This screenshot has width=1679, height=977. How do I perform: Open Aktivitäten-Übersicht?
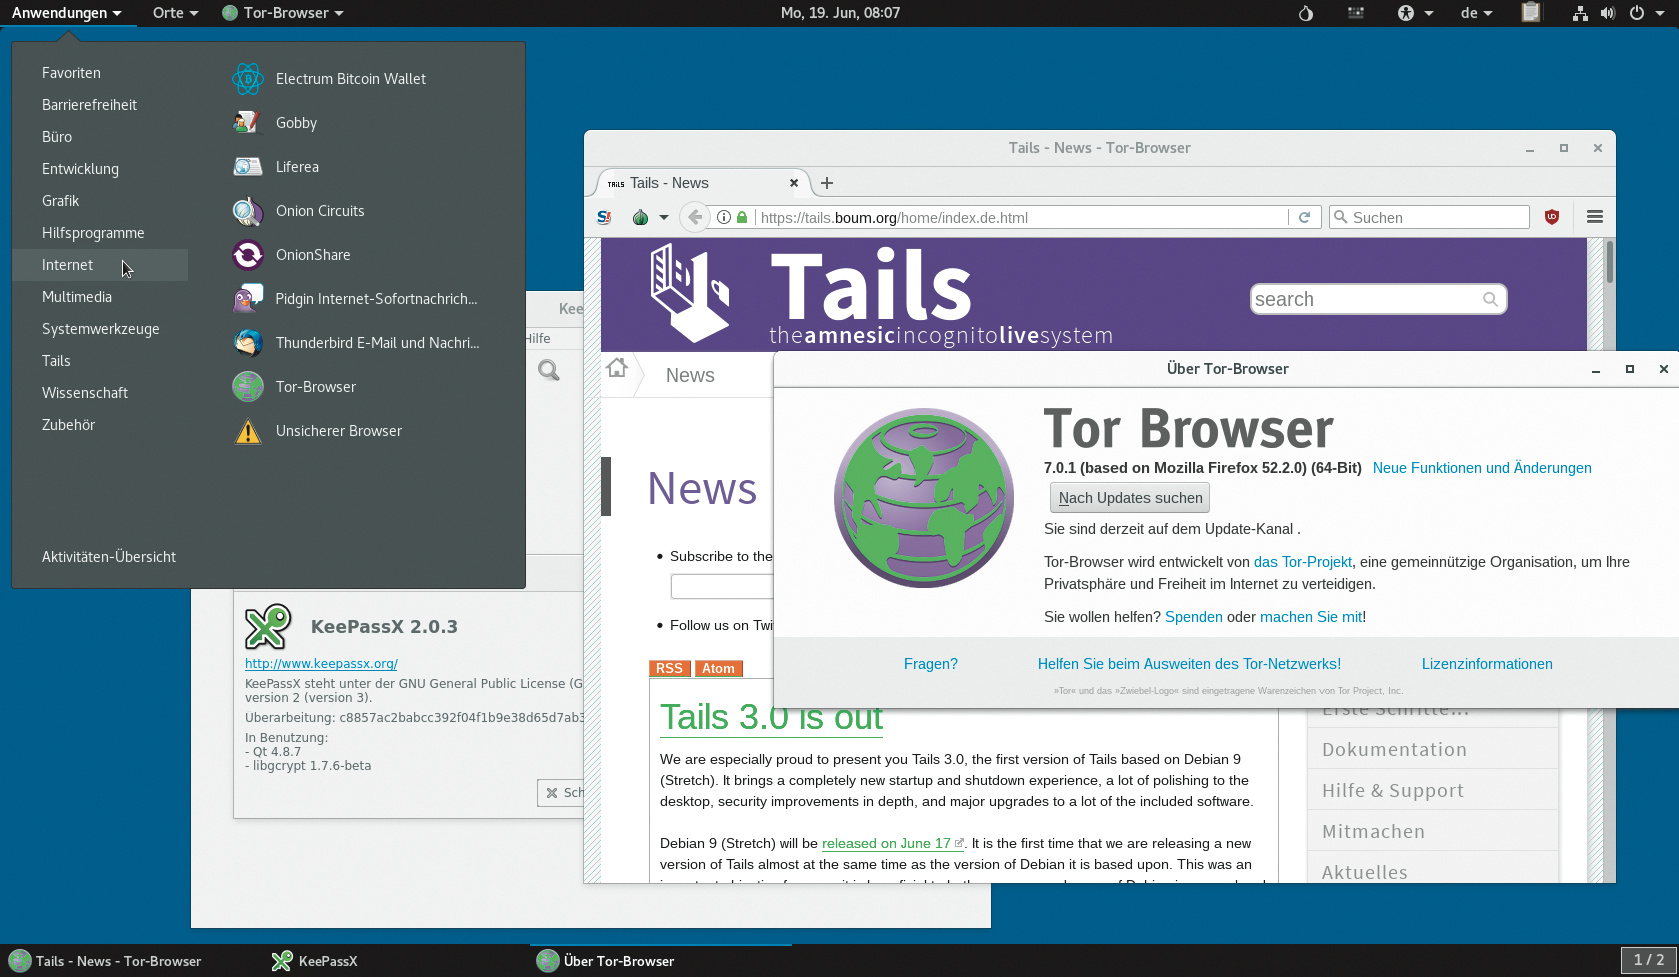(109, 557)
